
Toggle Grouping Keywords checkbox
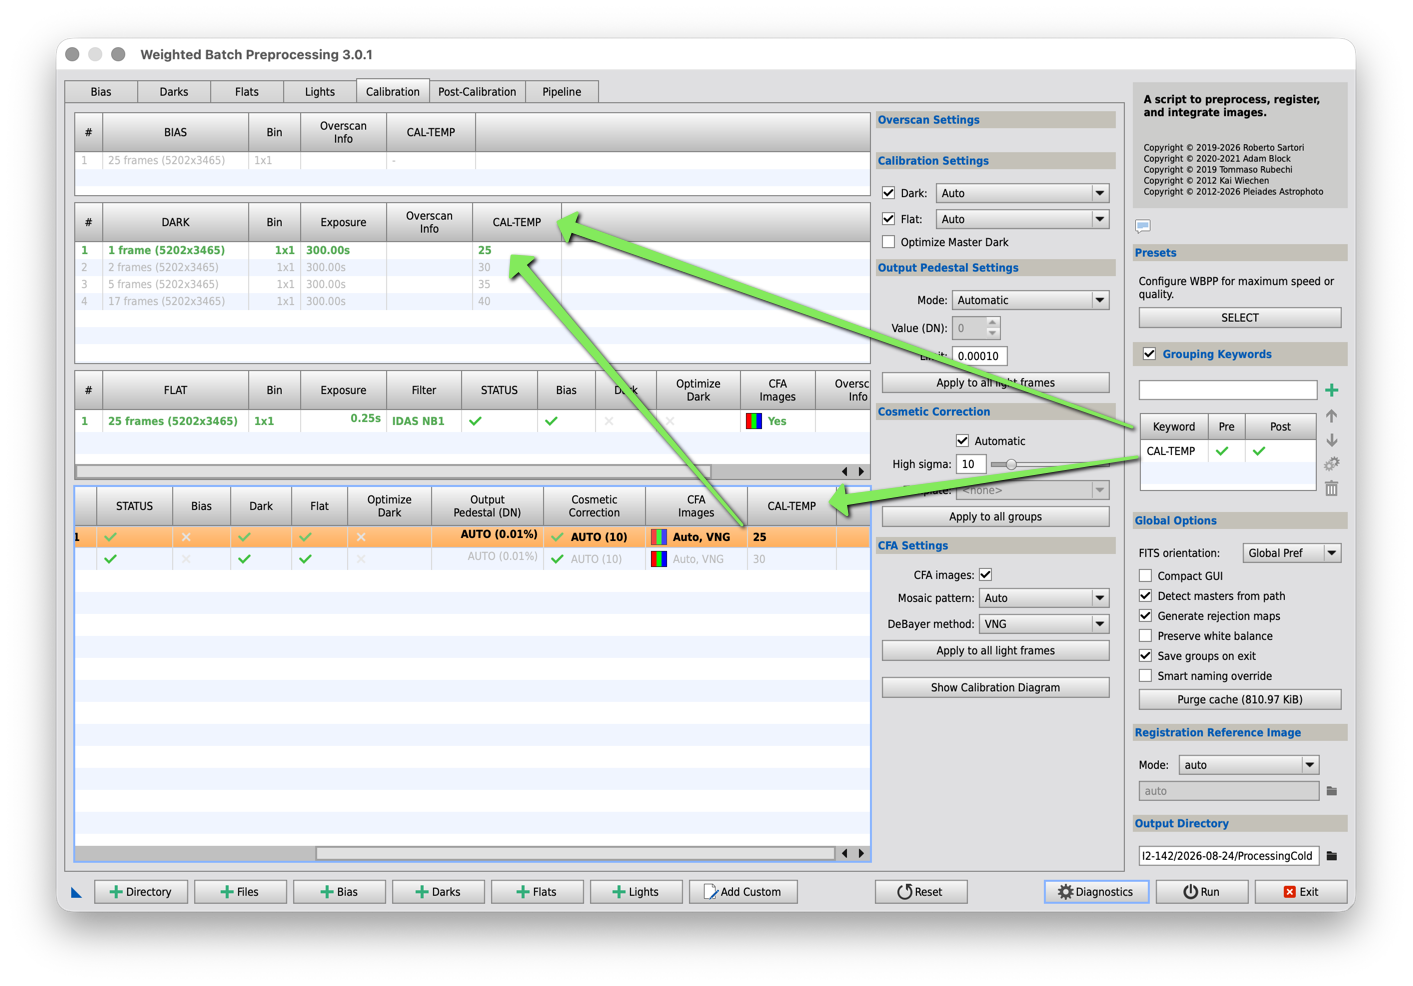(x=1149, y=354)
